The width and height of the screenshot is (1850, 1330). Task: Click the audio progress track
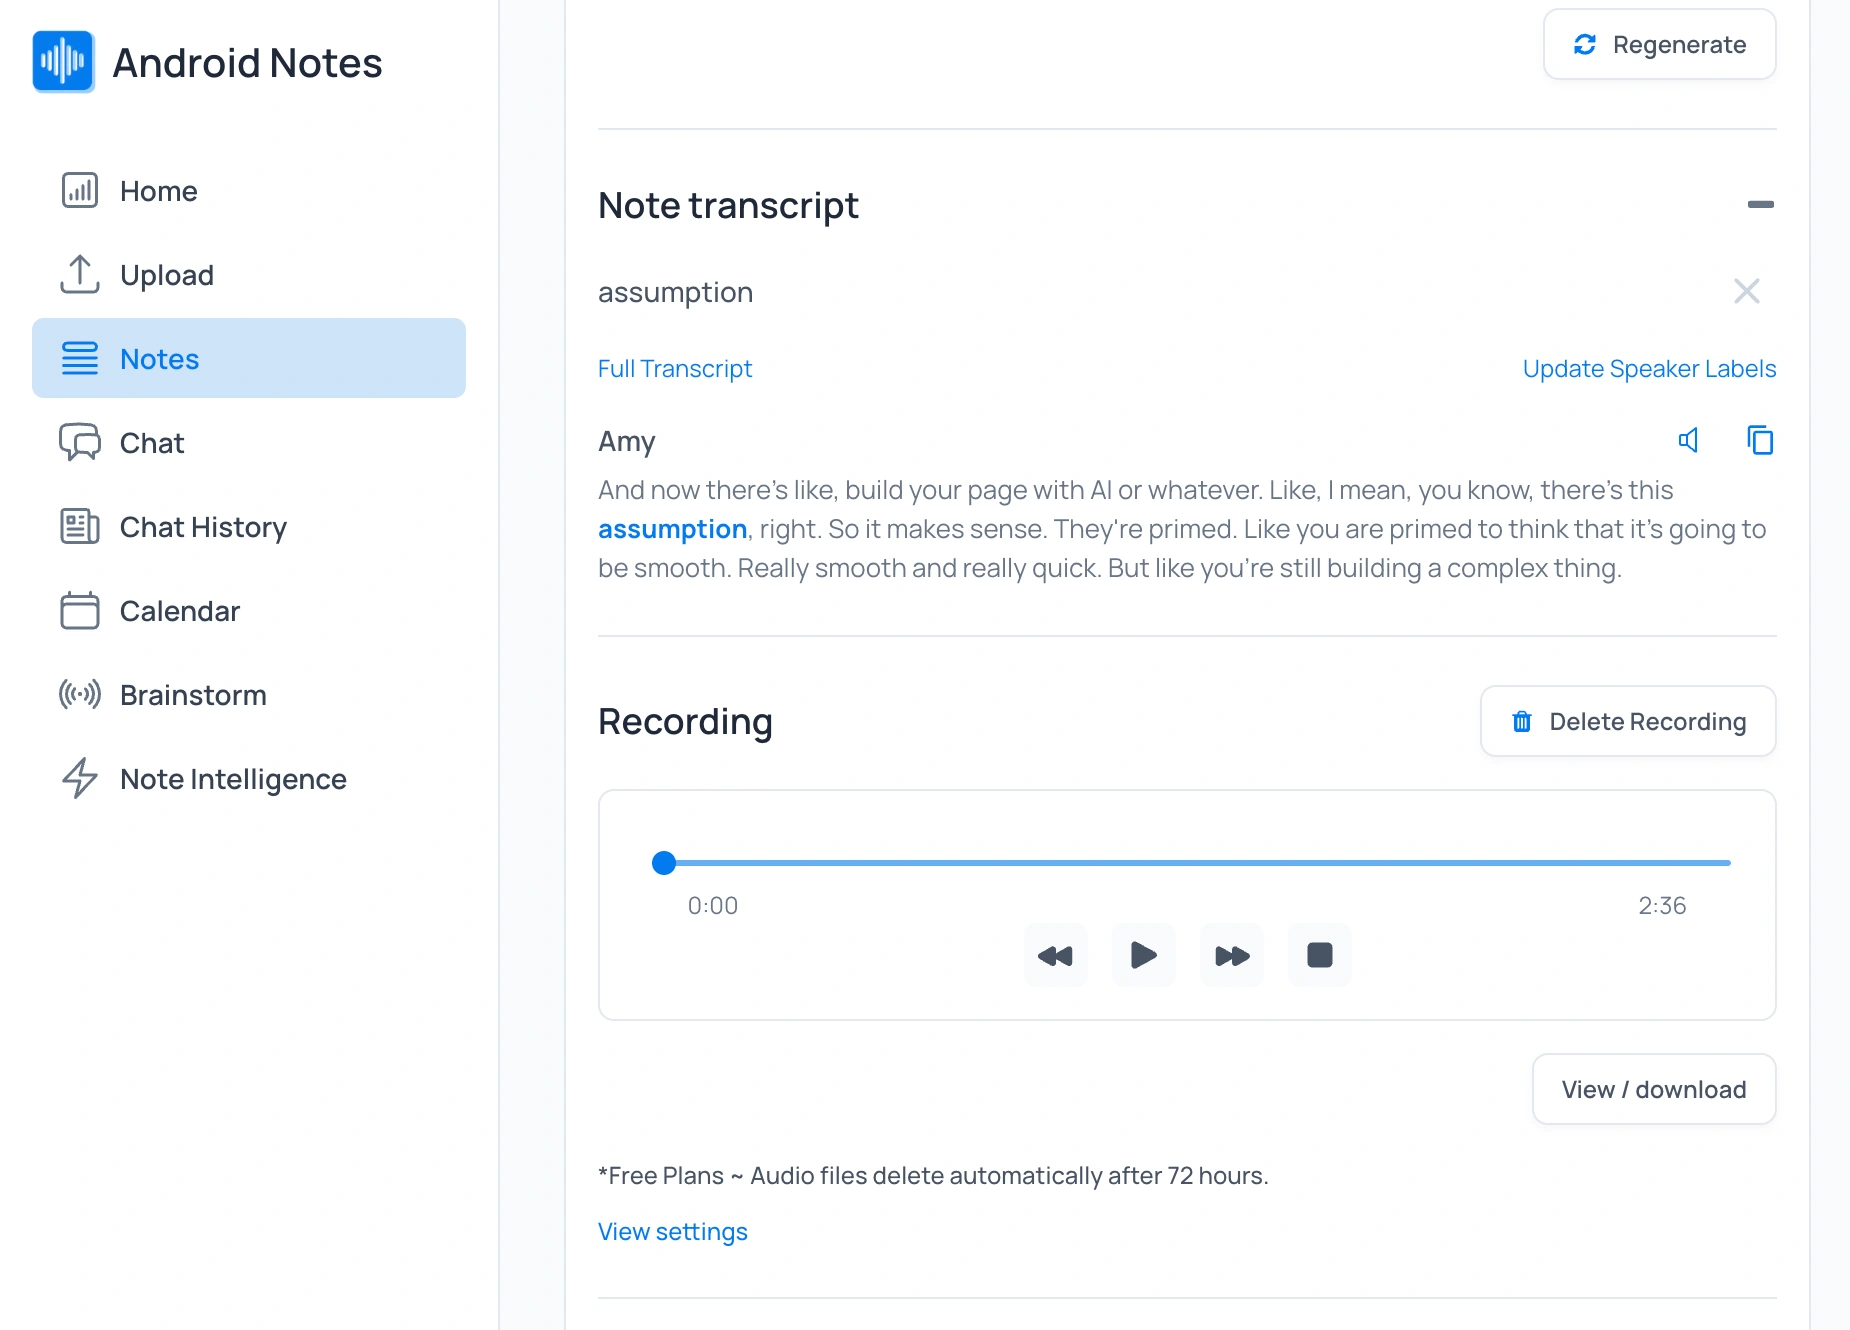[x=1191, y=863]
